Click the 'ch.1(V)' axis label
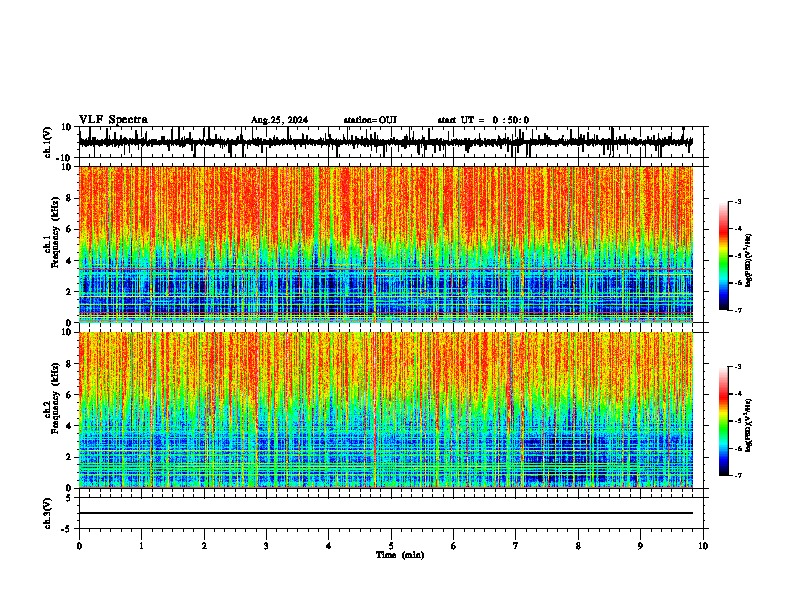 coord(48,142)
